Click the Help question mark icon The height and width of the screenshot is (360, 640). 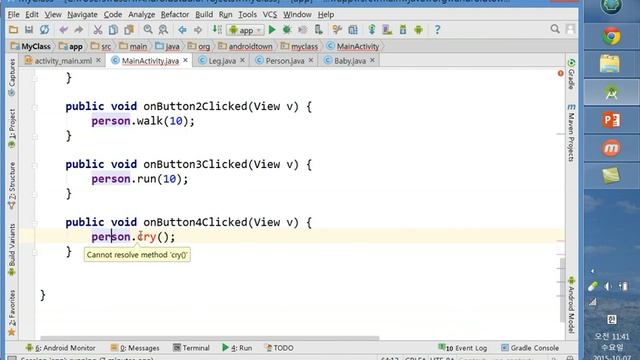(x=437, y=30)
